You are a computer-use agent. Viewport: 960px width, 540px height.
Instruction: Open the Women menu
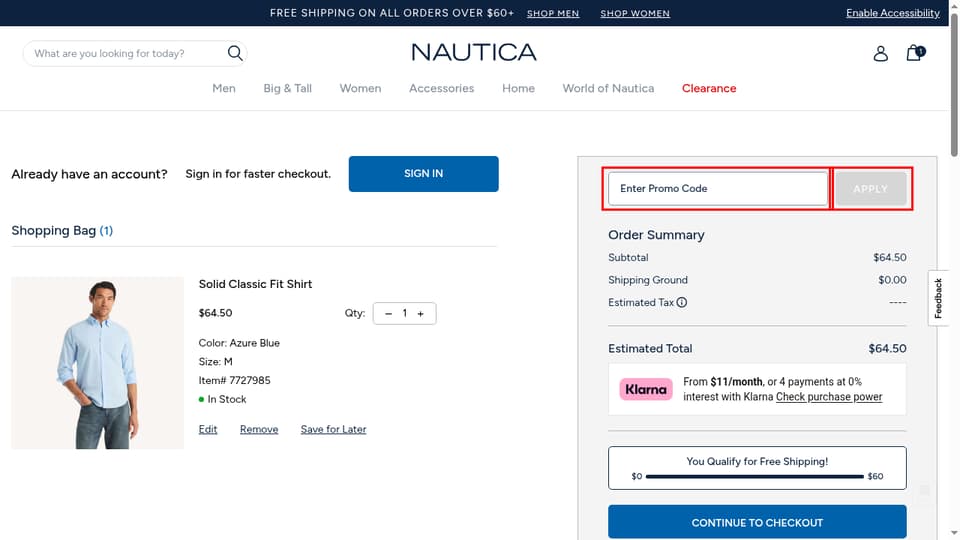361,88
